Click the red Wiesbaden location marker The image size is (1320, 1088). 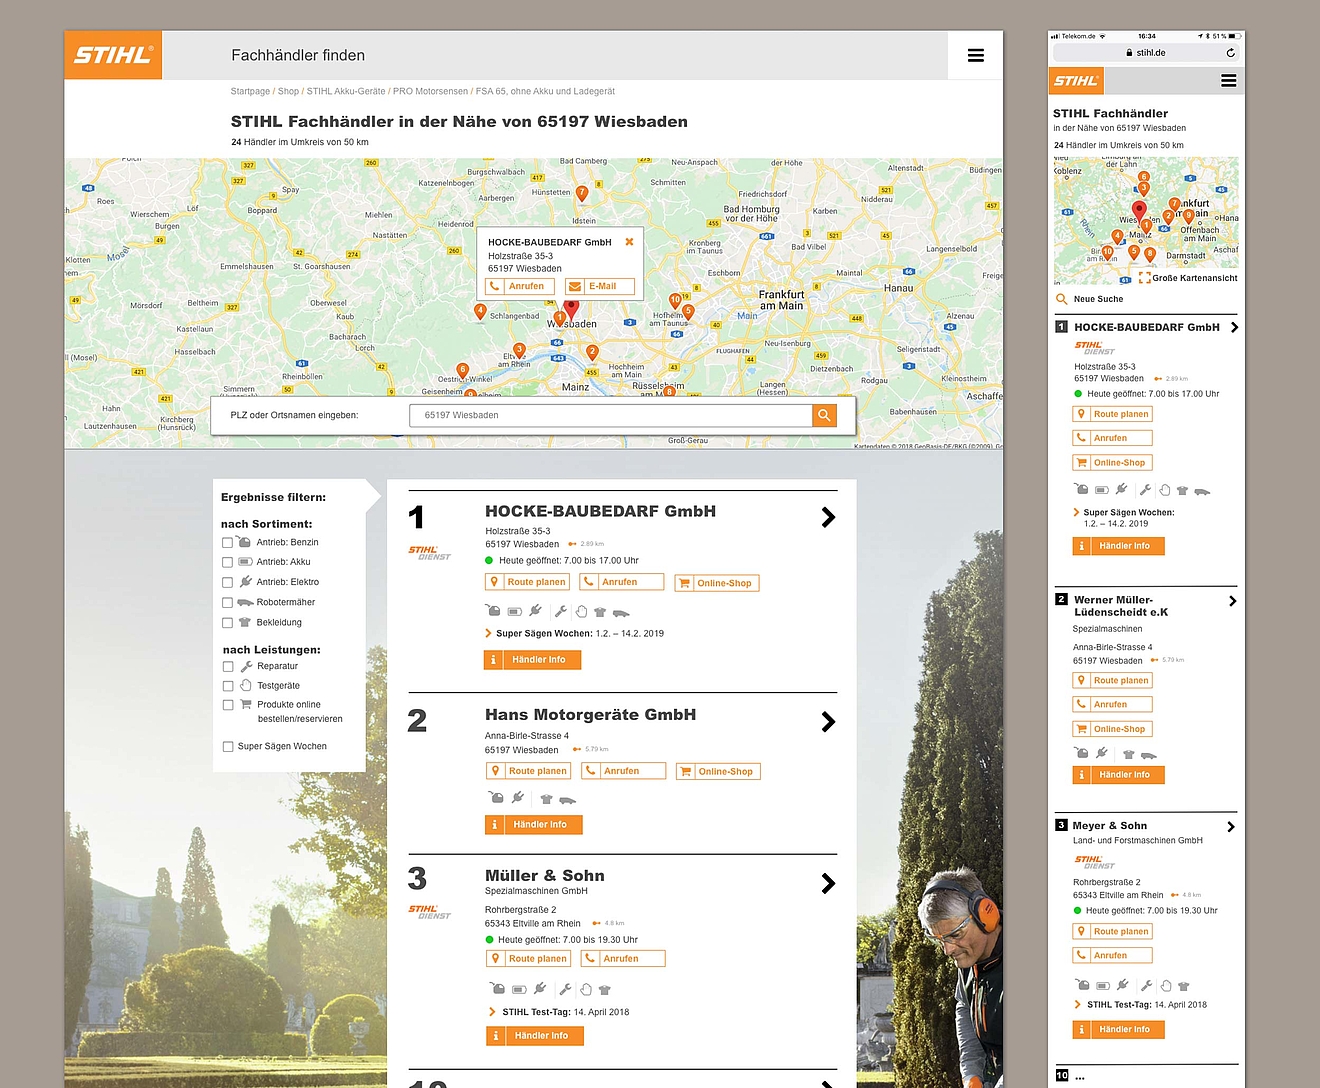click(x=571, y=308)
